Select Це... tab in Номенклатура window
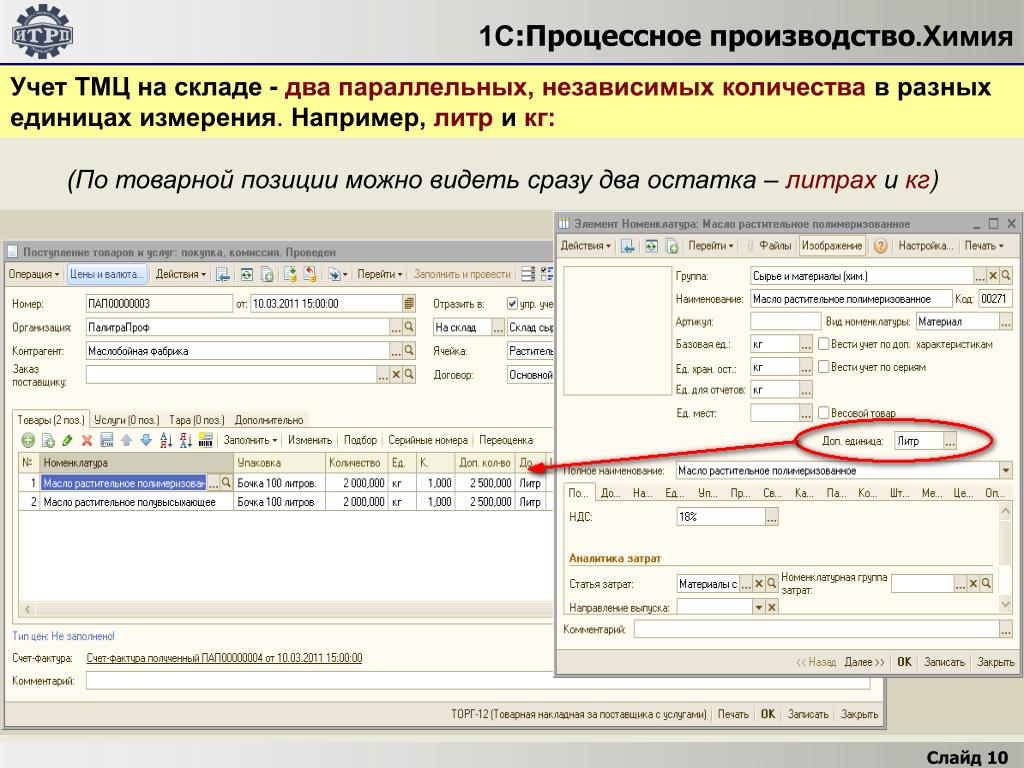This screenshot has width=1024, height=768. [963, 493]
